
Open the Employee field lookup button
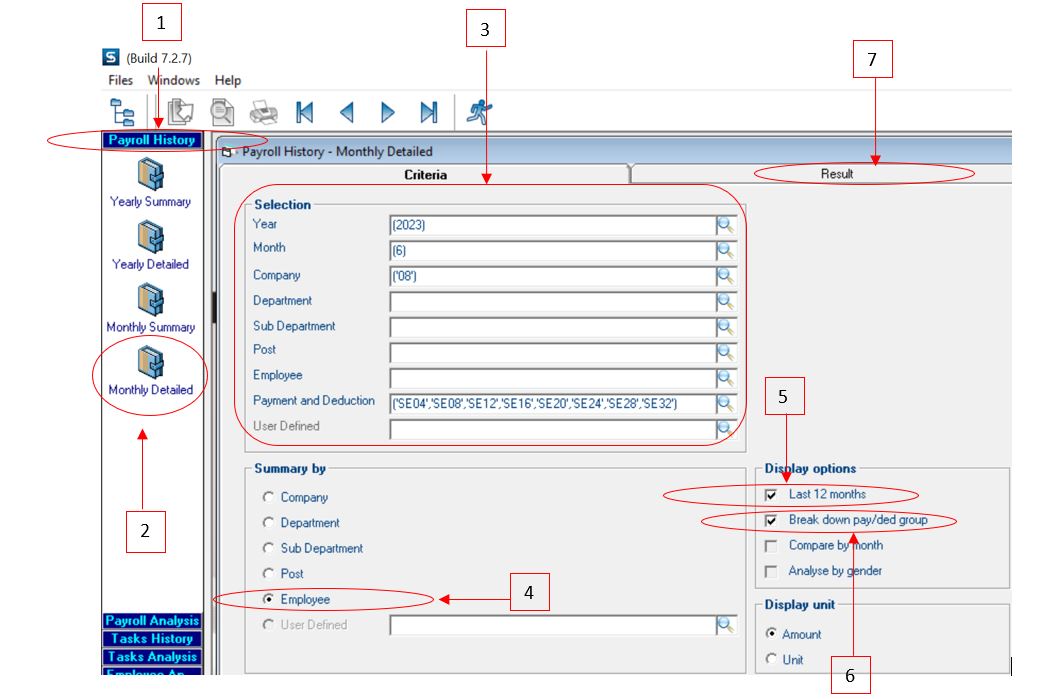pos(725,378)
